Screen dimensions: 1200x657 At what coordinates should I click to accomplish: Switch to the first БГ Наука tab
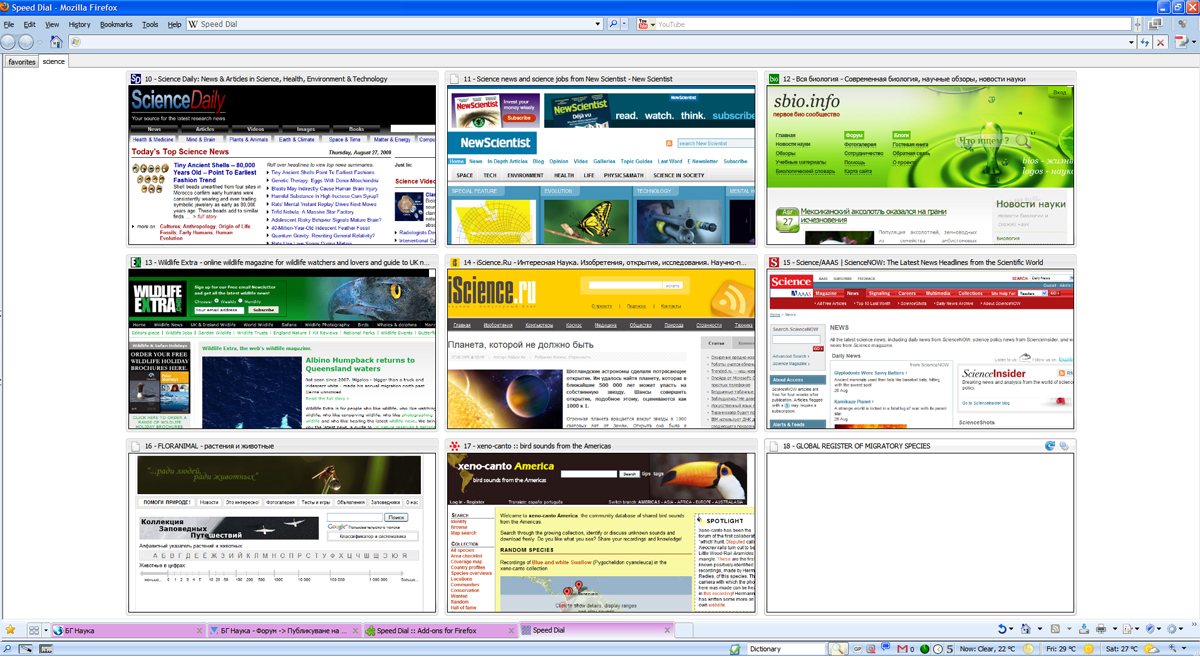[x=129, y=631]
